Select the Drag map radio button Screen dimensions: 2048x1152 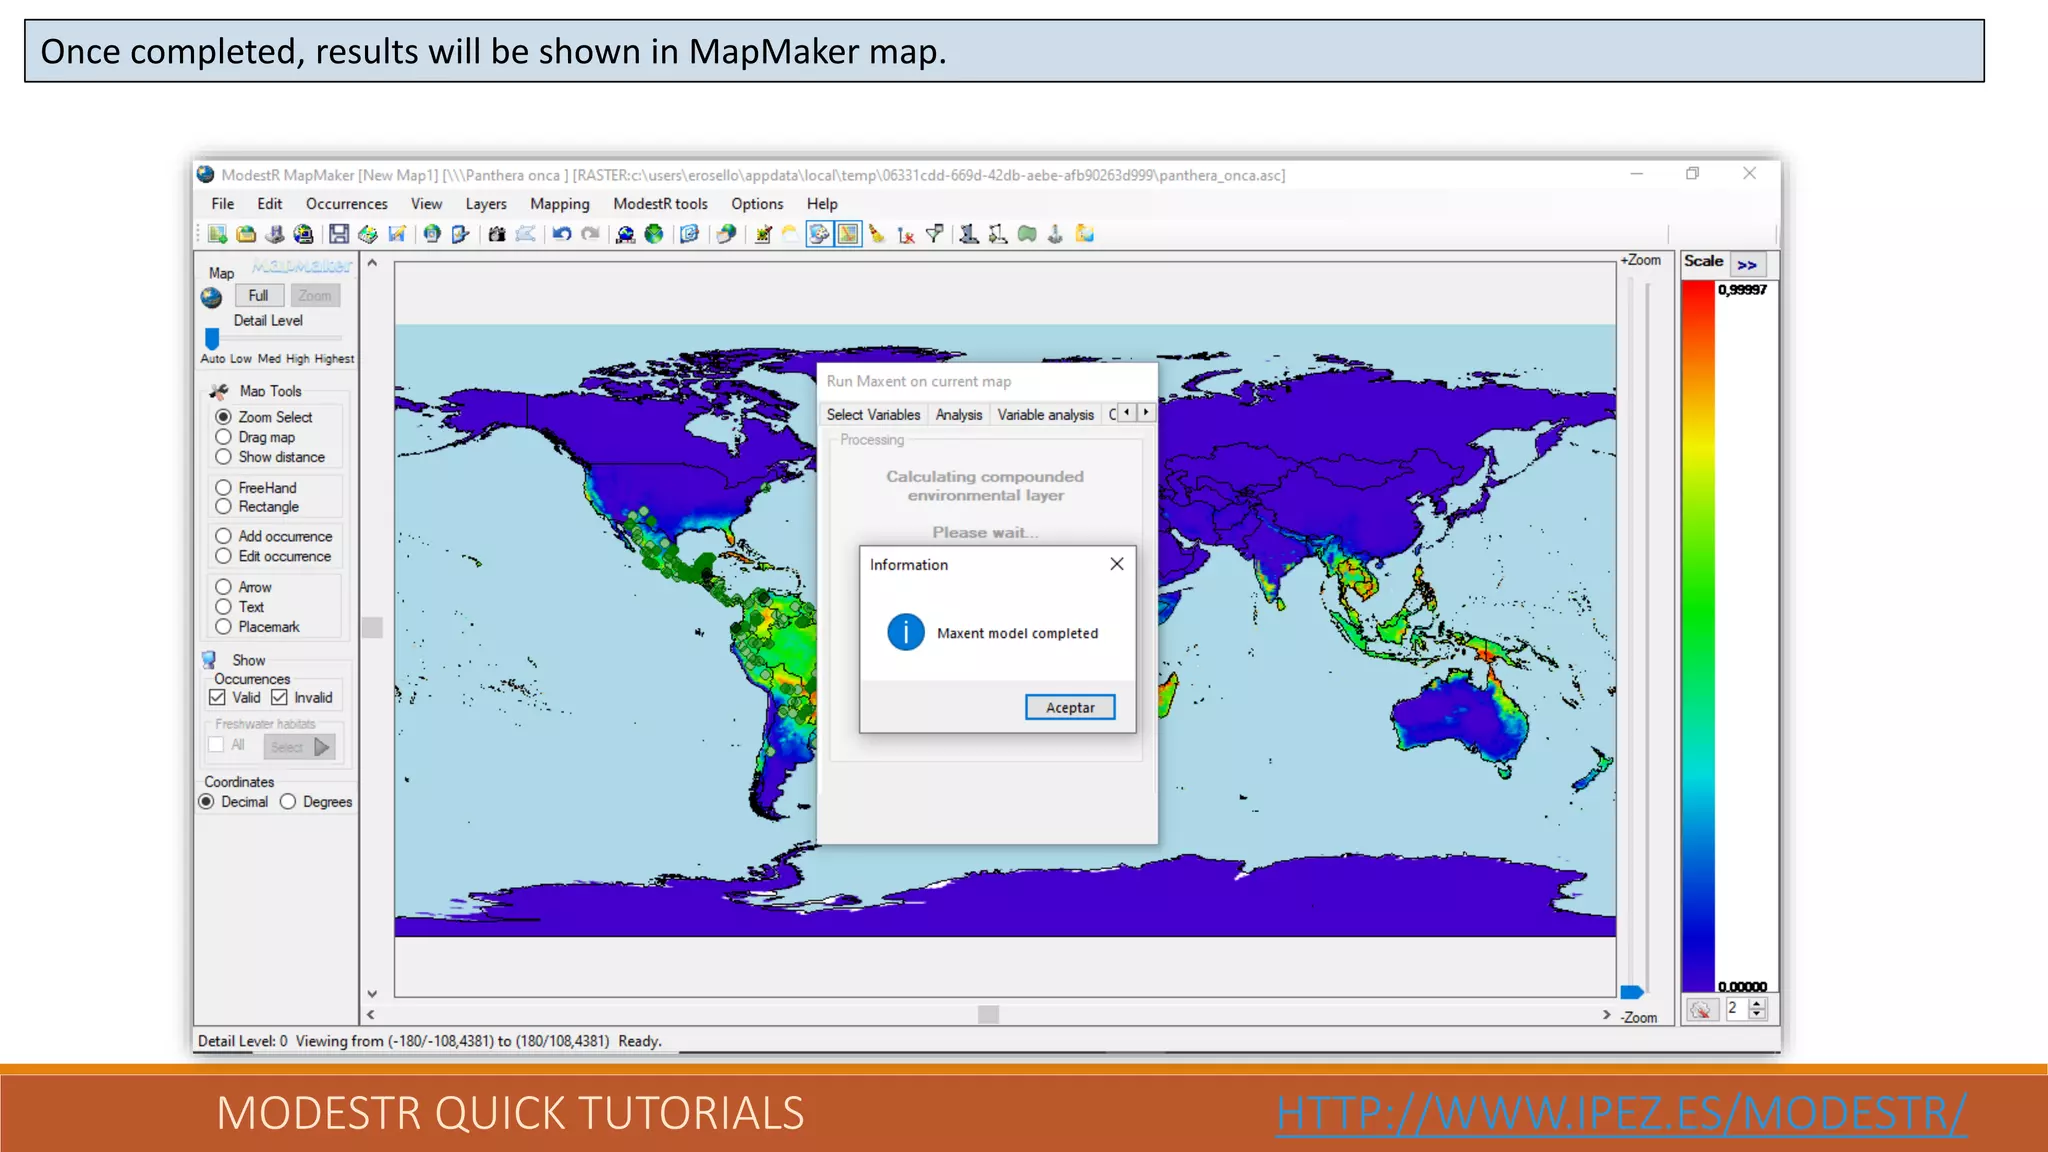point(223,437)
